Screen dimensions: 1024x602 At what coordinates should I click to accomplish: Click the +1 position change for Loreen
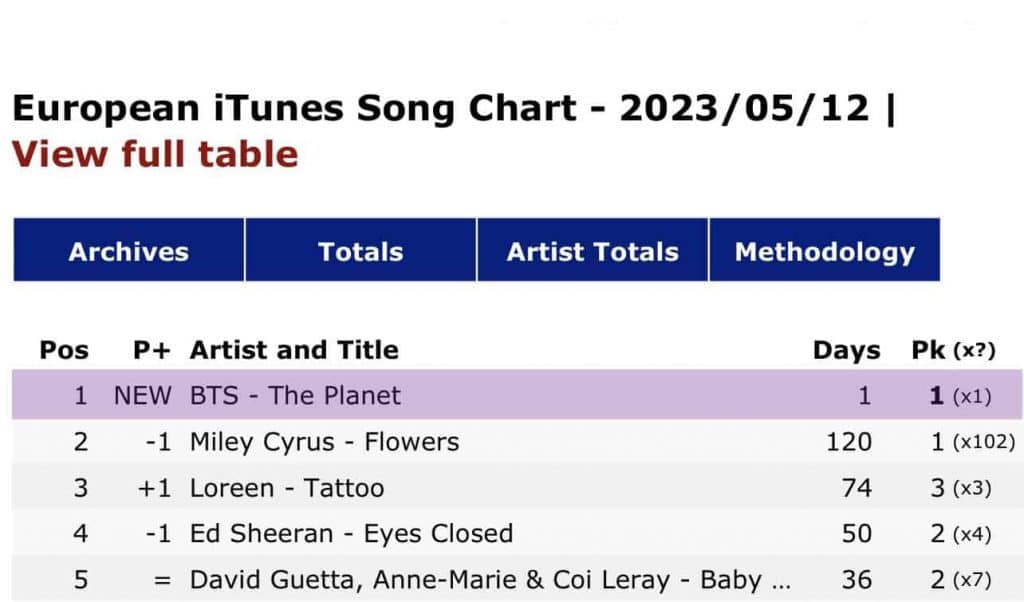[x=152, y=487]
